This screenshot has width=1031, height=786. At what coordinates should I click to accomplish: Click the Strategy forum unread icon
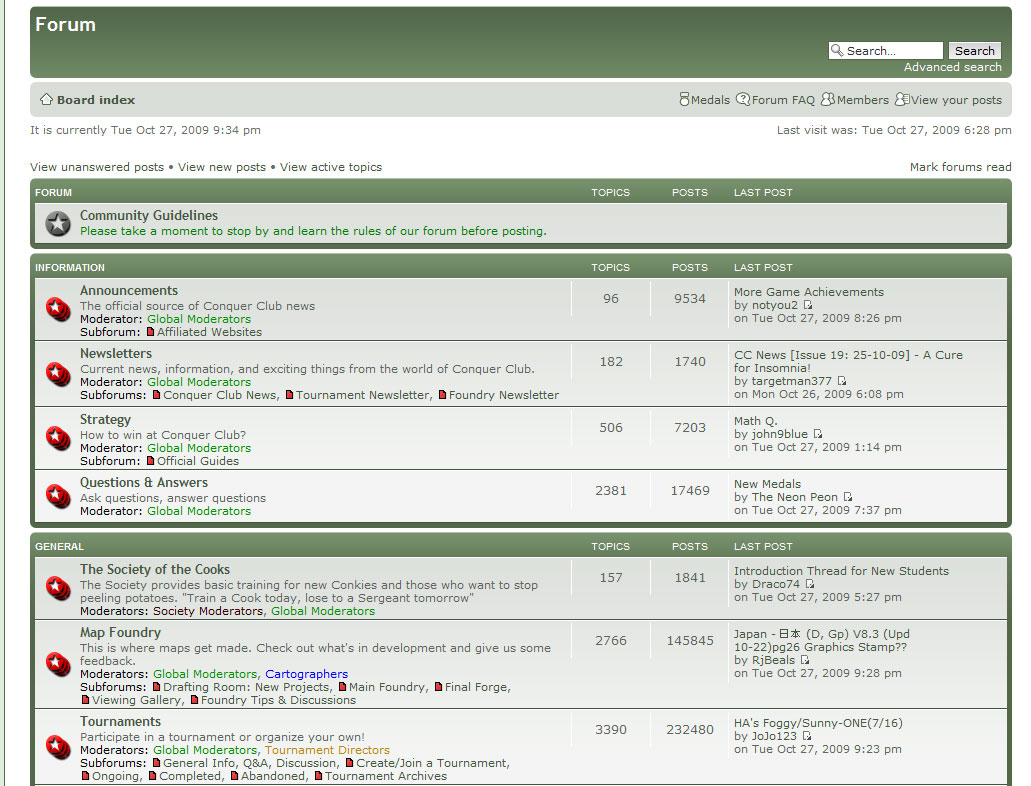[58, 437]
